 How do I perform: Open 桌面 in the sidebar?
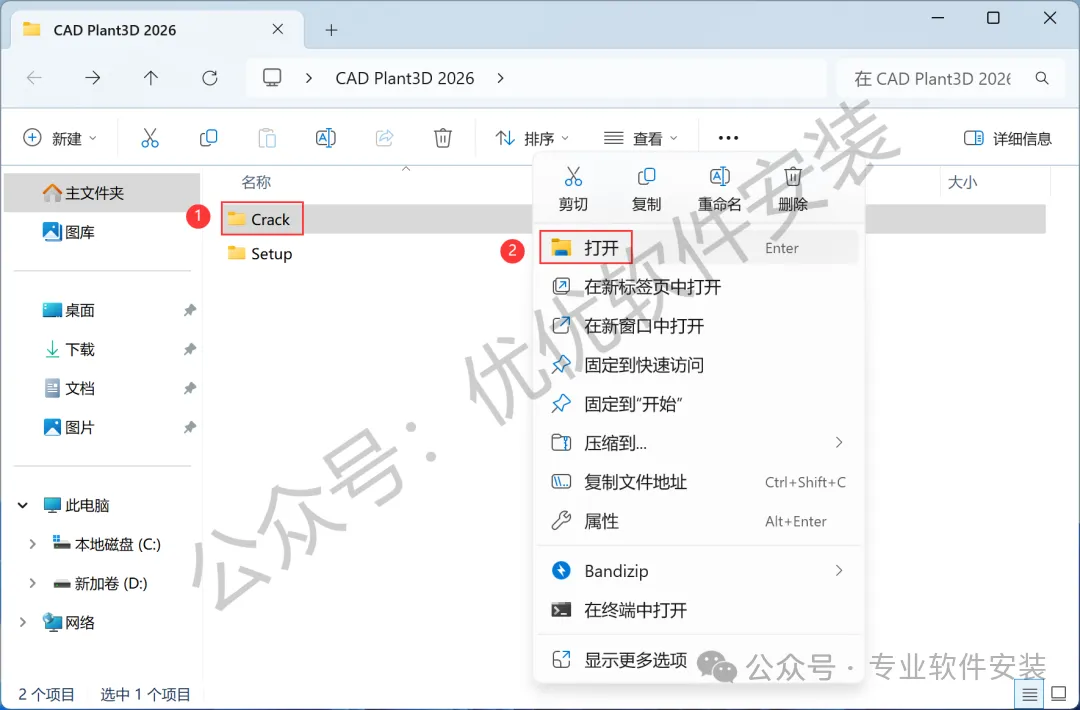click(x=102, y=311)
